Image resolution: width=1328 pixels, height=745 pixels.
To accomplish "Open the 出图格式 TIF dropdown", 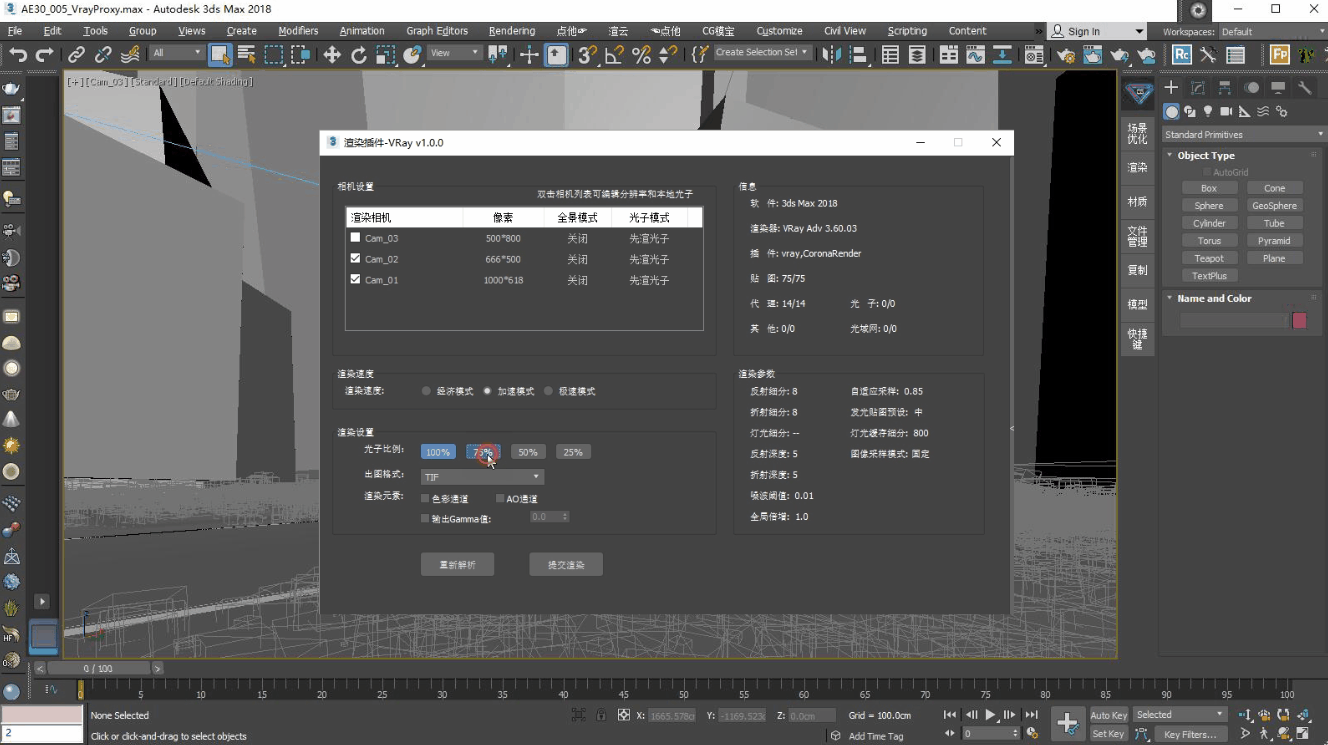I will 482,477.
